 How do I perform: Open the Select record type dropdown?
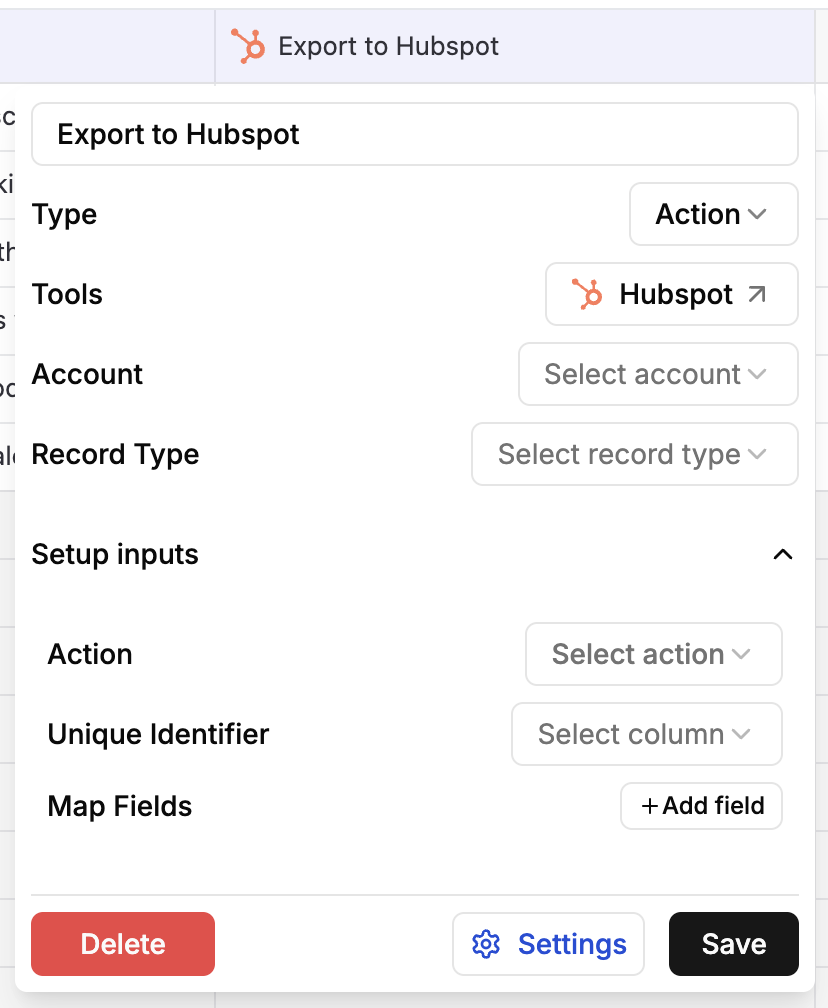pos(634,454)
